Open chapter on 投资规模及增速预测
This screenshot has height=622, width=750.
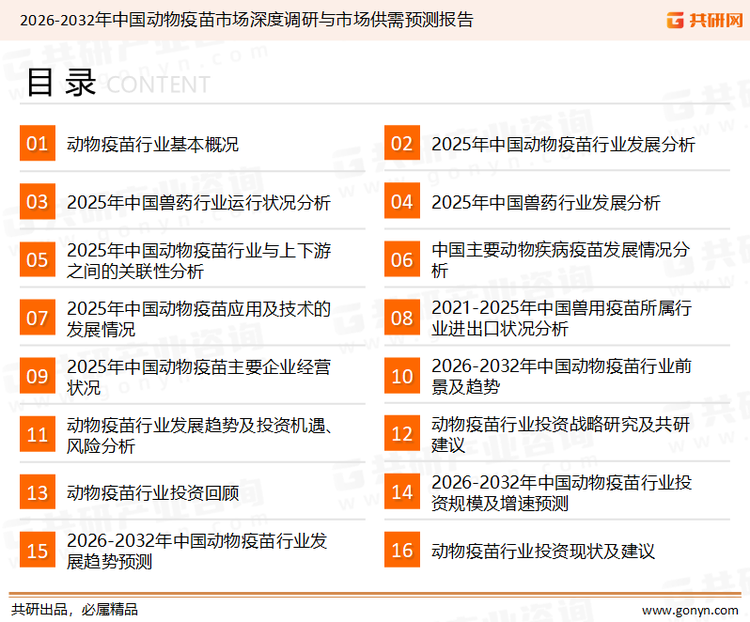point(562,493)
